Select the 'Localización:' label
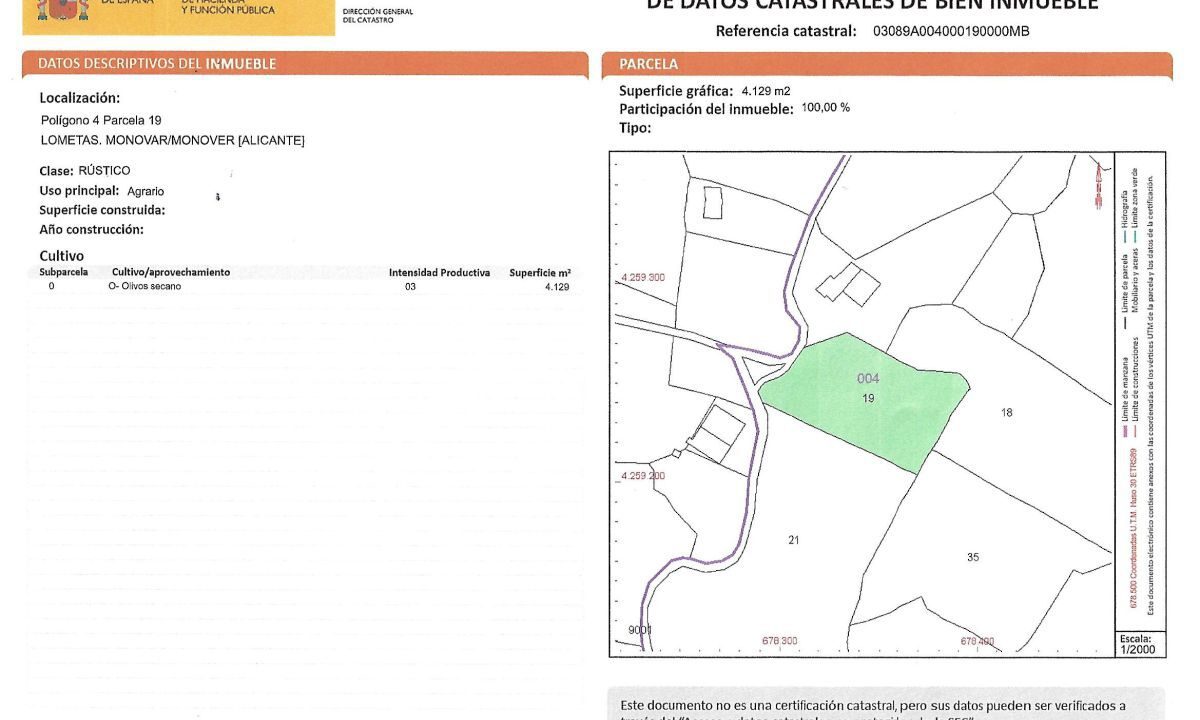This screenshot has width=1200, height=720. [x=80, y=98]
